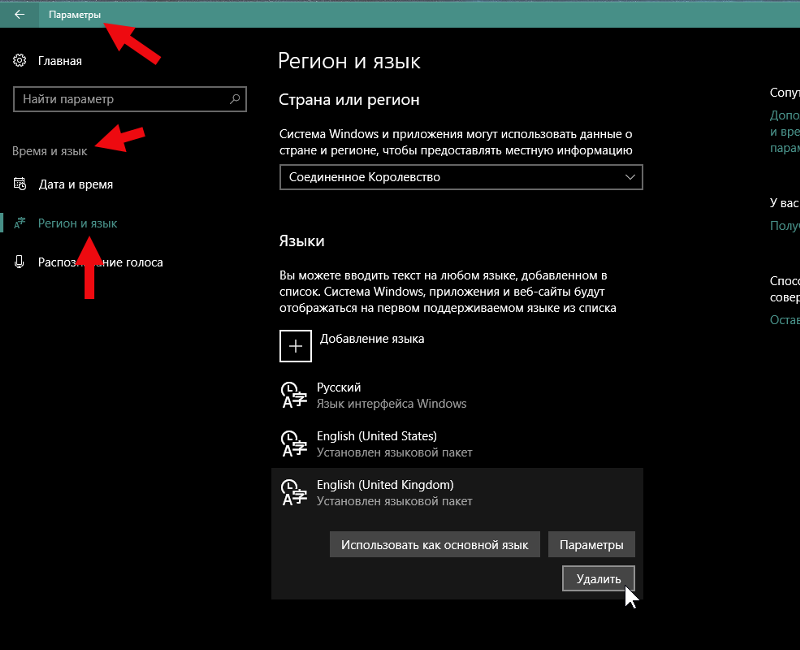Click the plus icon to add a language
The width and height of the screenshot is (800, 650).
pos(295,346)
